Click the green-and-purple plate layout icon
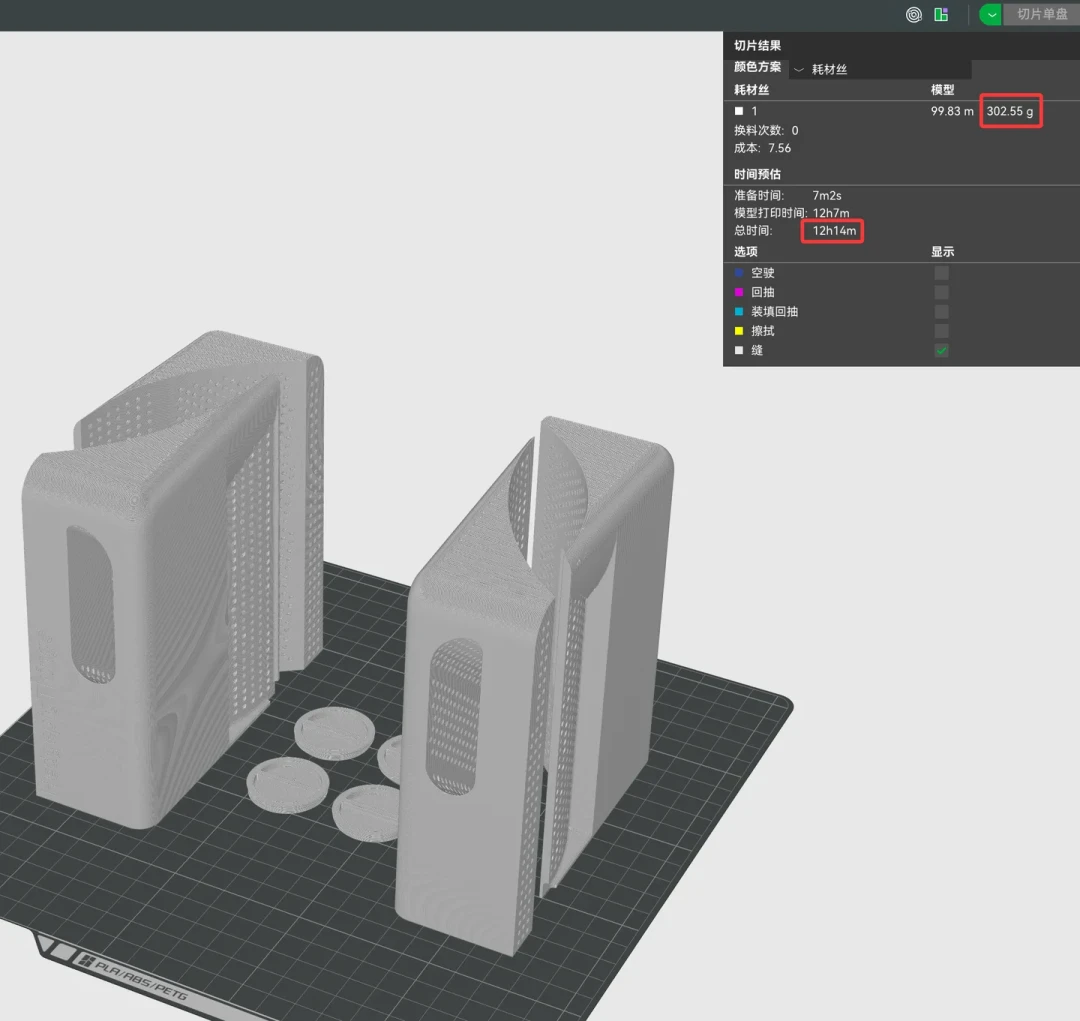Image resolution: width=1080 pixels, height=1021 pixels. coord(941,14)
